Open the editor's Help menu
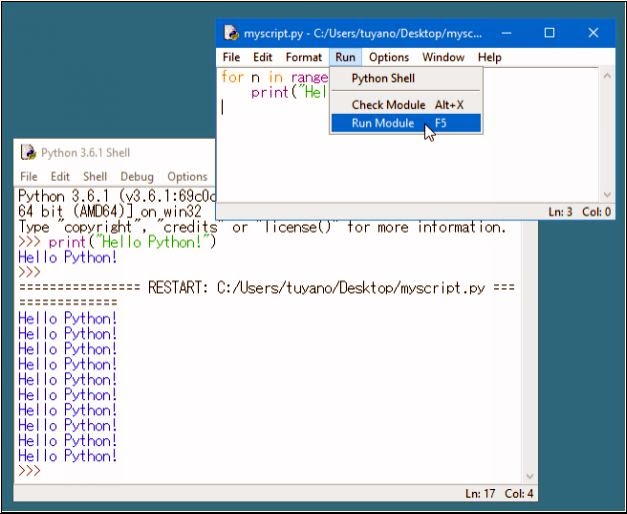 coord(489,57)
